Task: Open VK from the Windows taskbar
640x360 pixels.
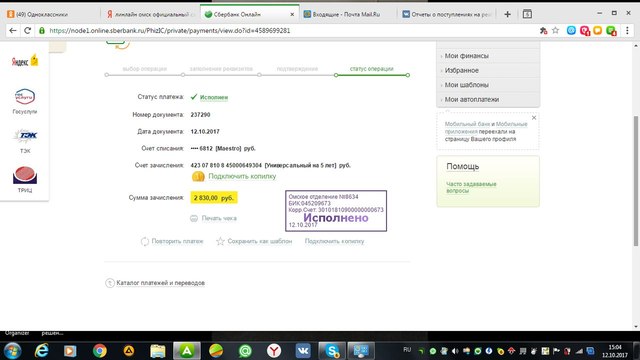Action: point(303,351)
